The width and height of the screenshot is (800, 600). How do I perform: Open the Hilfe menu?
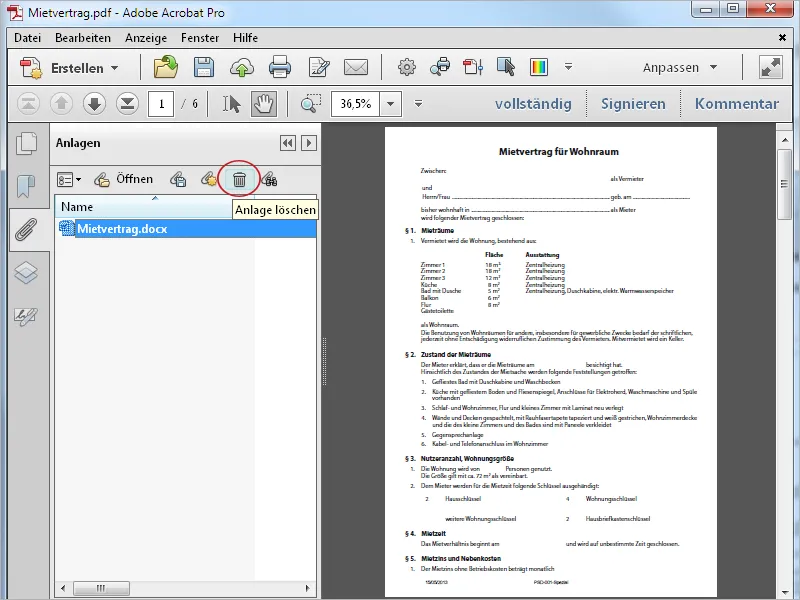pos(245,38)
